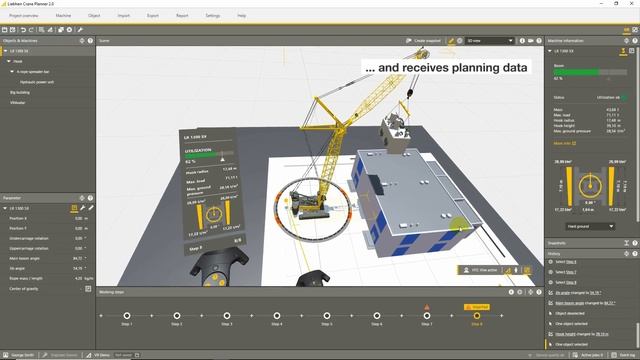The height and width of the screenshot is (360, 640).
Task: Open the 3D view dropdown
Action: pyautogui.click(x=490, y=41)
